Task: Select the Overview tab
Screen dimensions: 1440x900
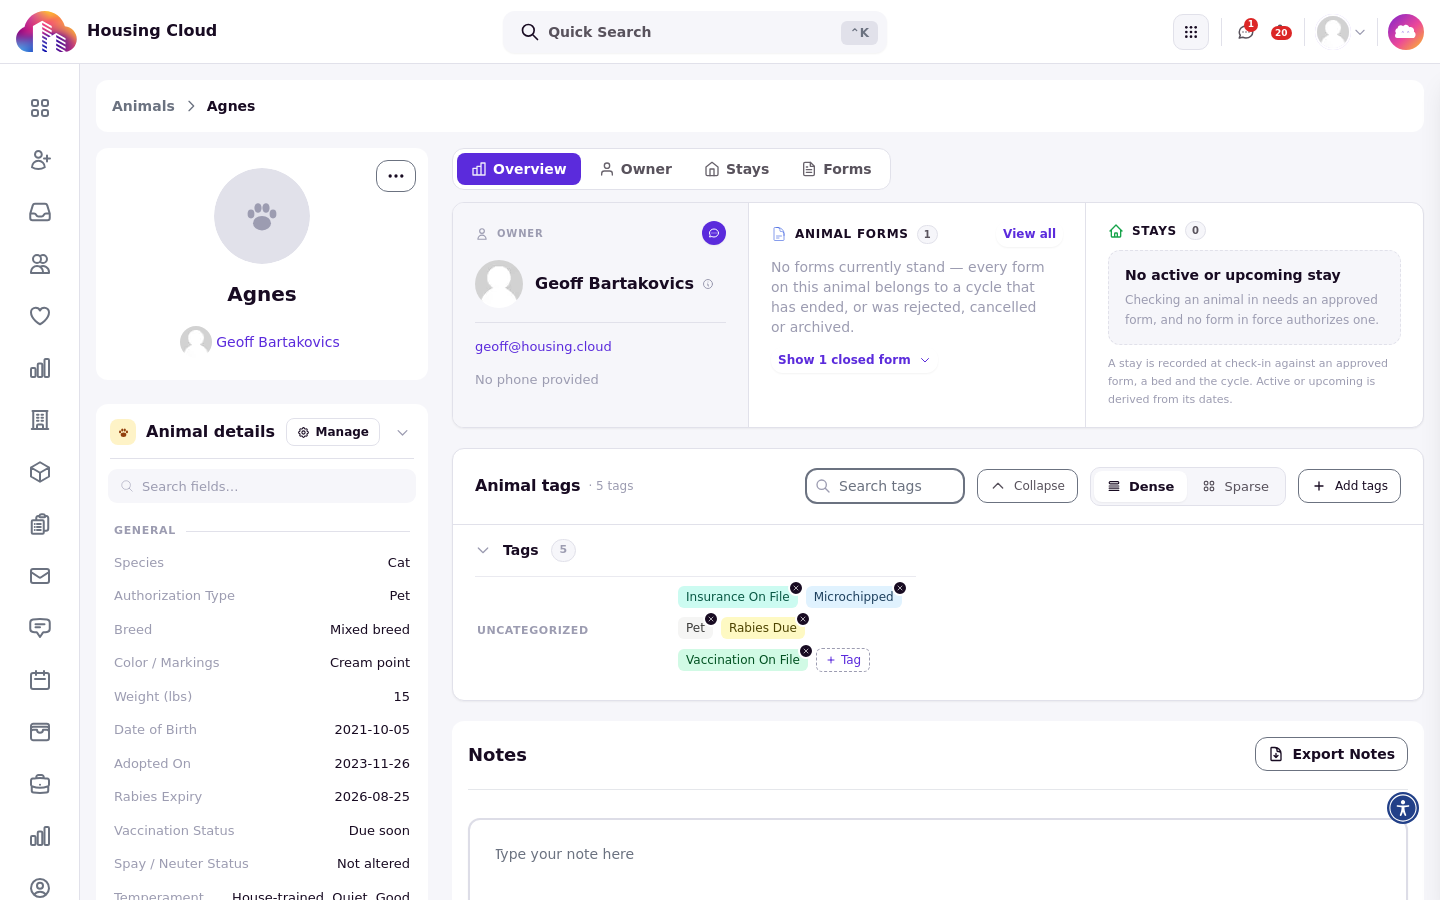Action: 519,169
